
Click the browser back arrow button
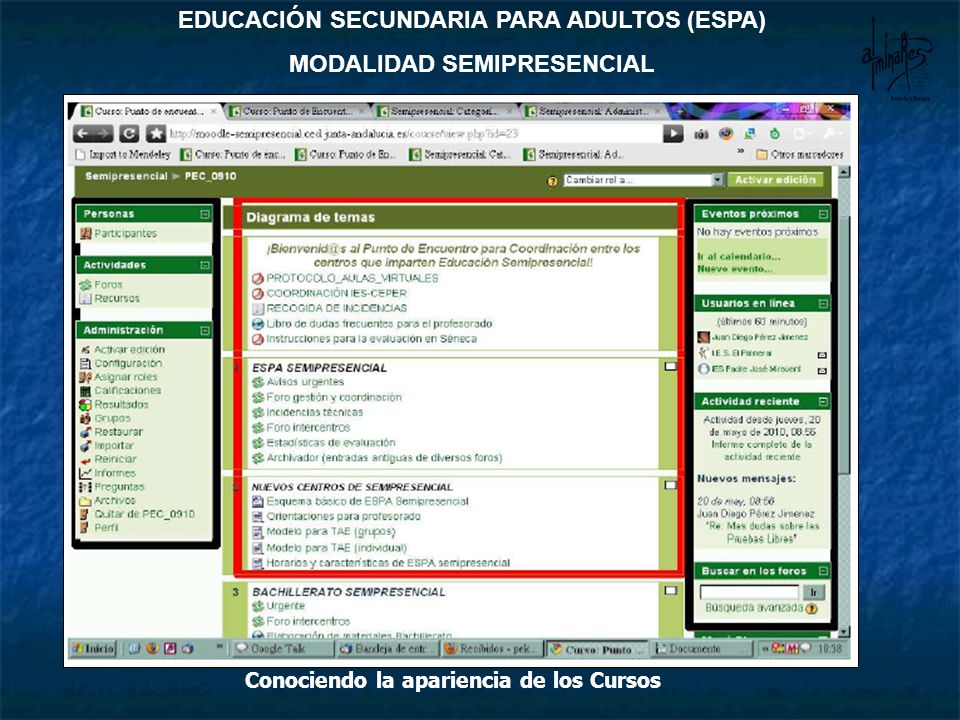pyautogui.click(x=83, y=133)
